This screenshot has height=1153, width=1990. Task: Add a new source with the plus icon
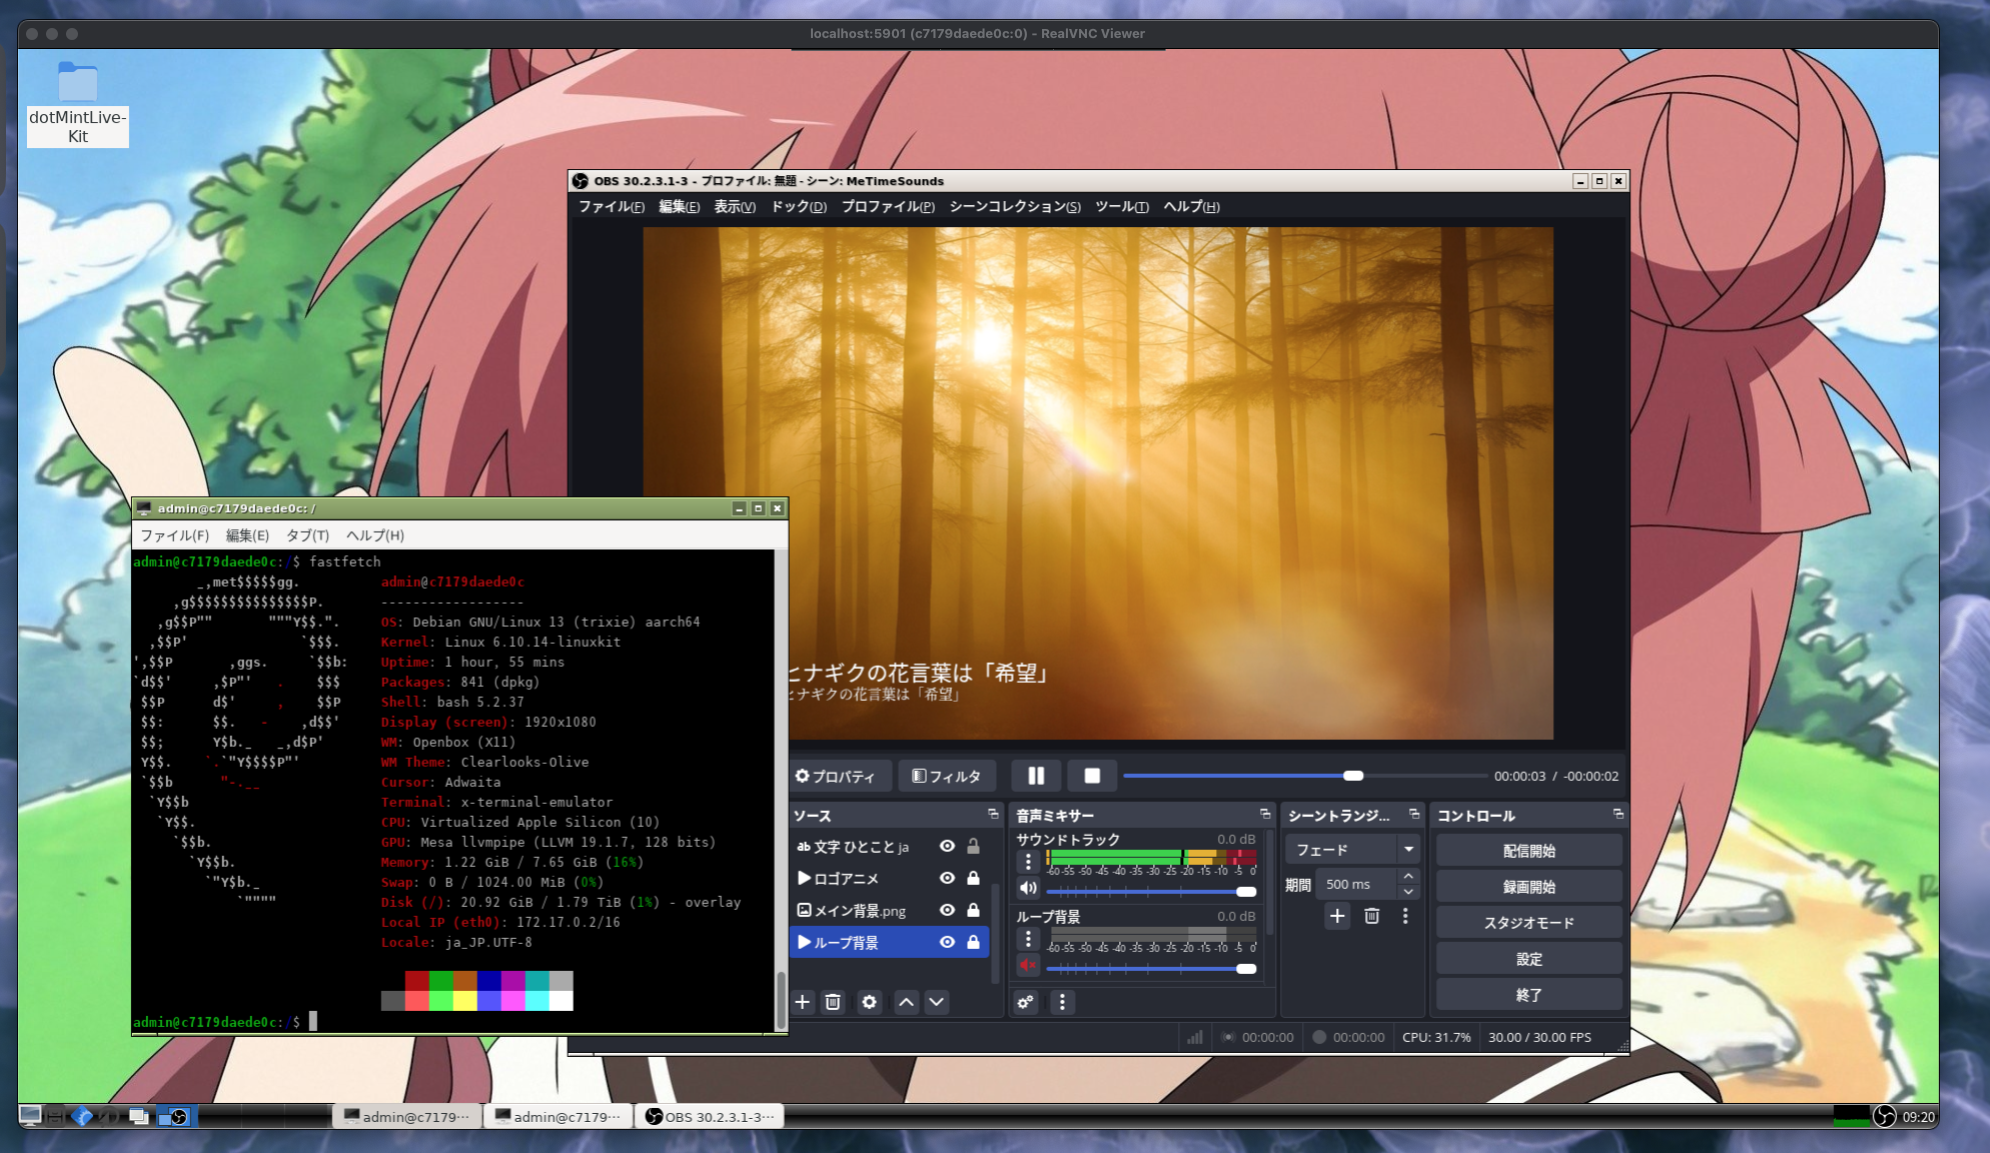coord(802,1002)
